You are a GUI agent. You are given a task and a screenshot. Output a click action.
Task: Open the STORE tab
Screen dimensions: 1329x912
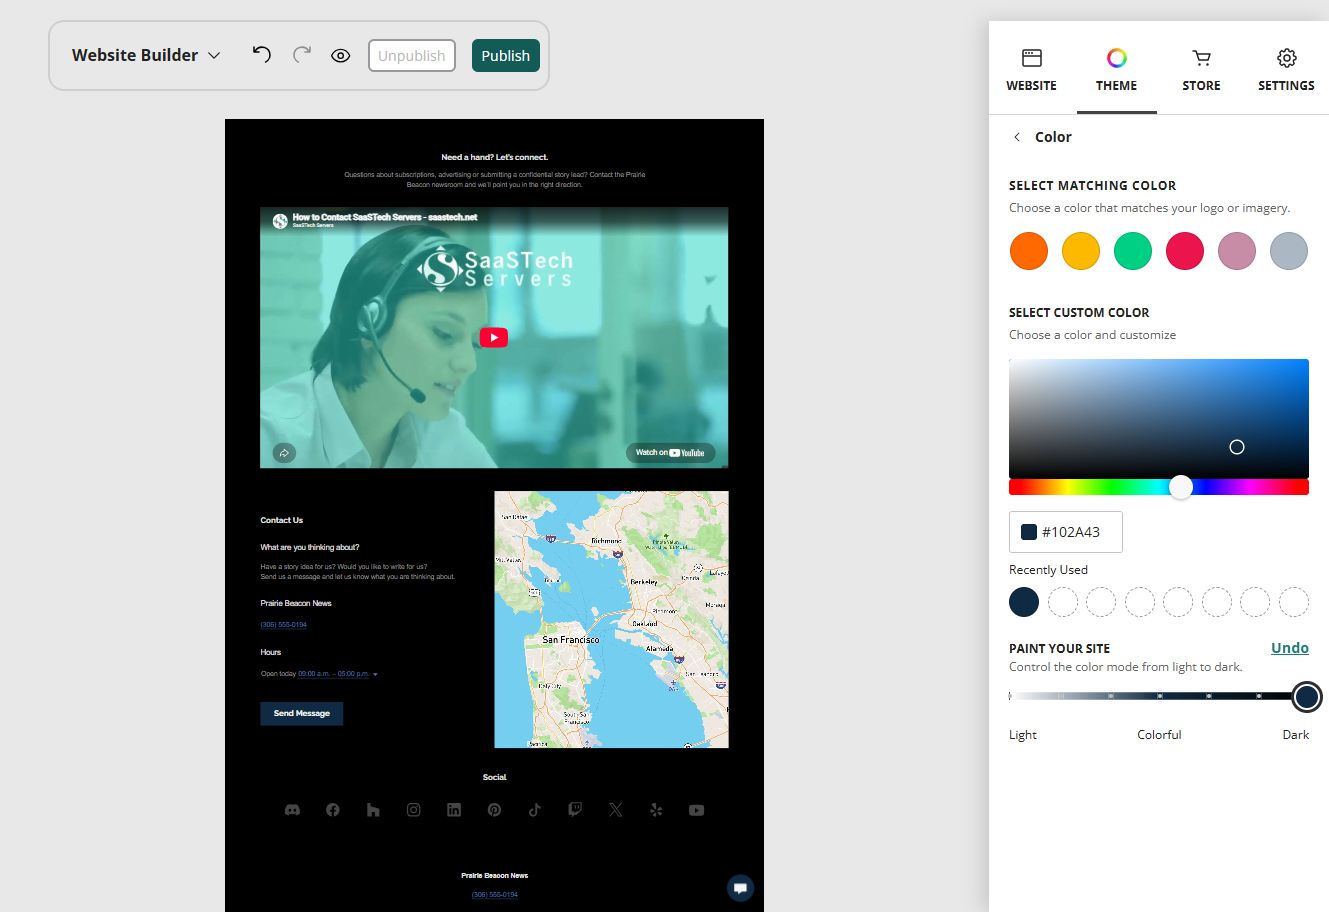[x=1201, y=70]
